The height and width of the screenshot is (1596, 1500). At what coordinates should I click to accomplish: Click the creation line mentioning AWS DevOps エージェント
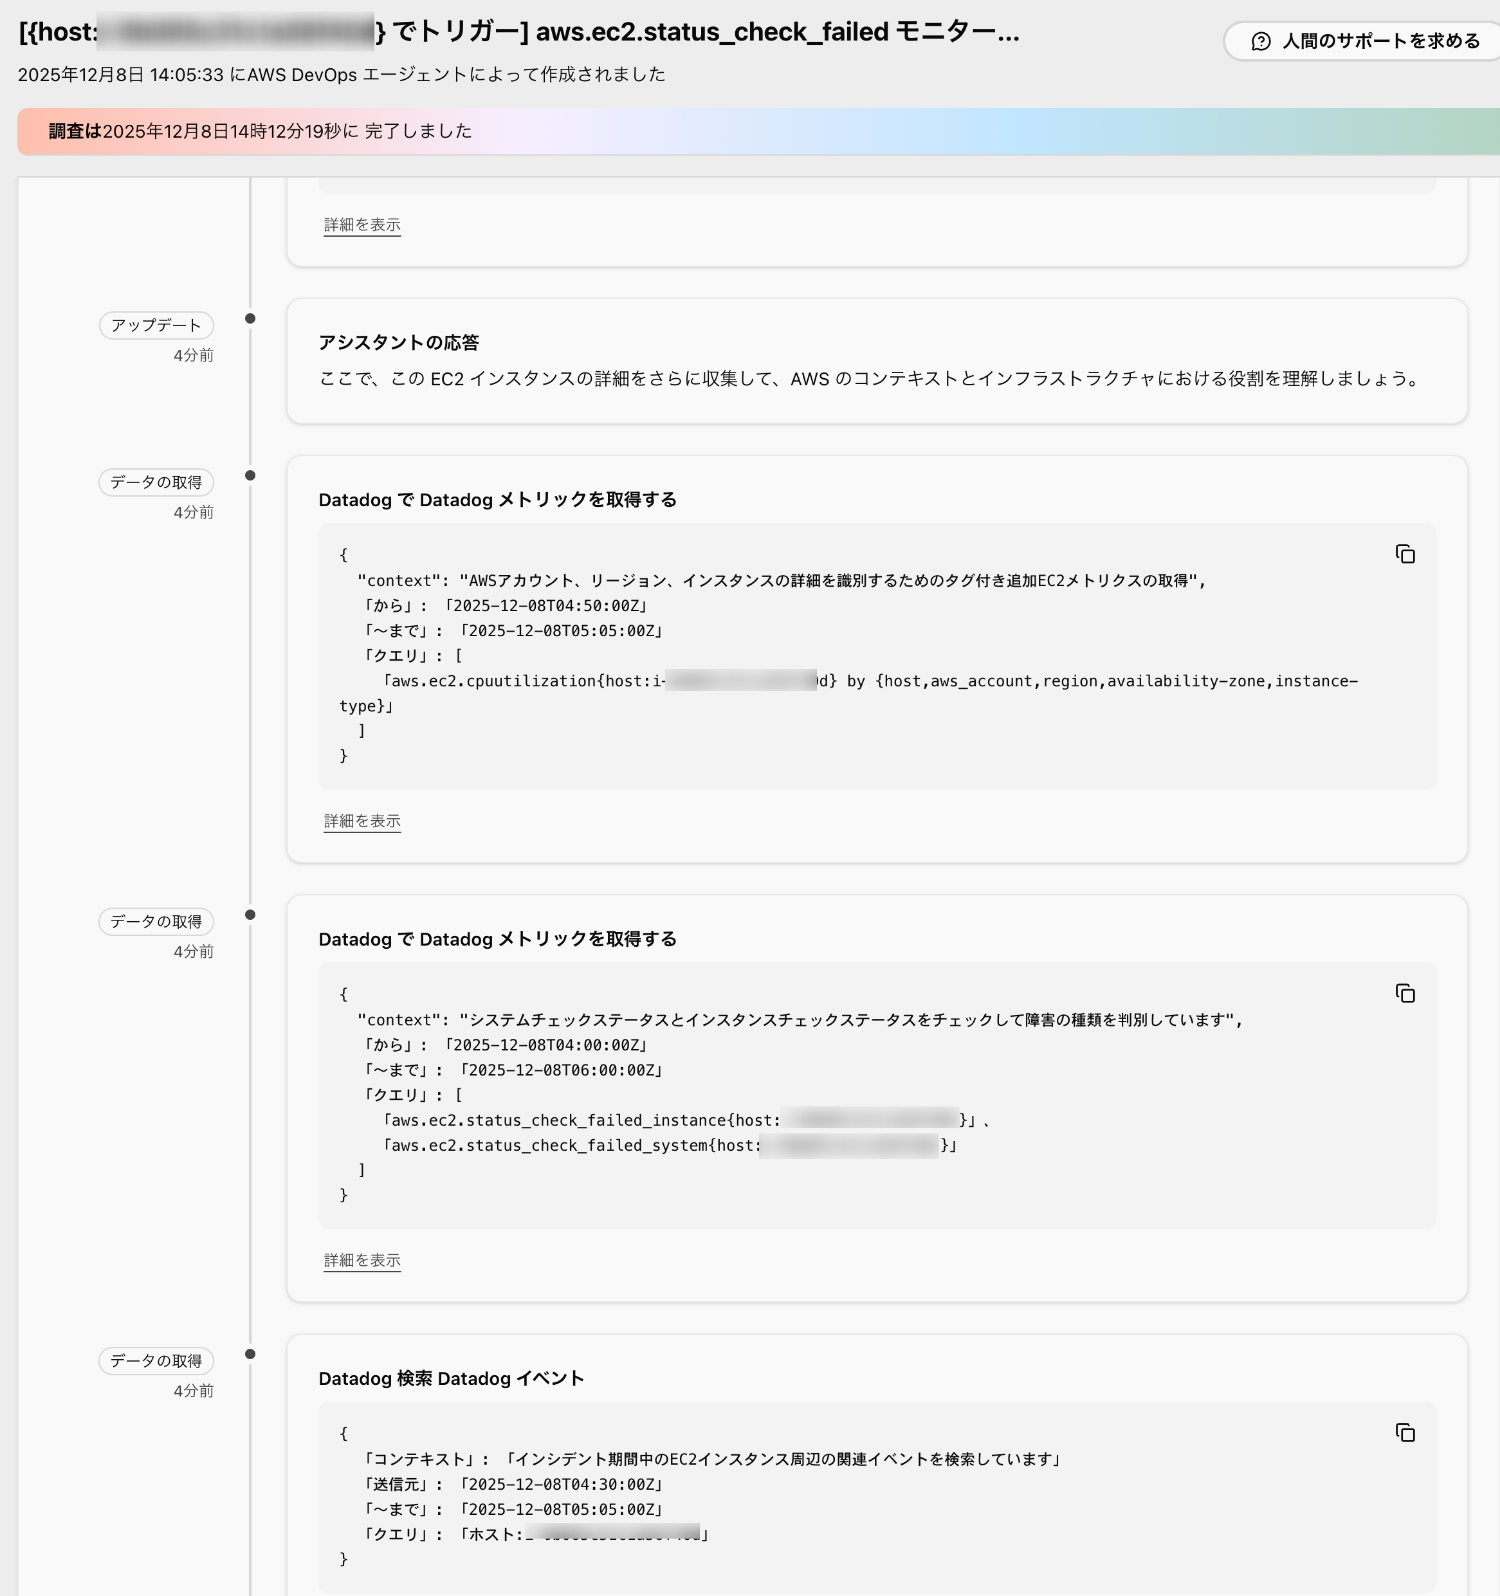click(x=342, y=75)
